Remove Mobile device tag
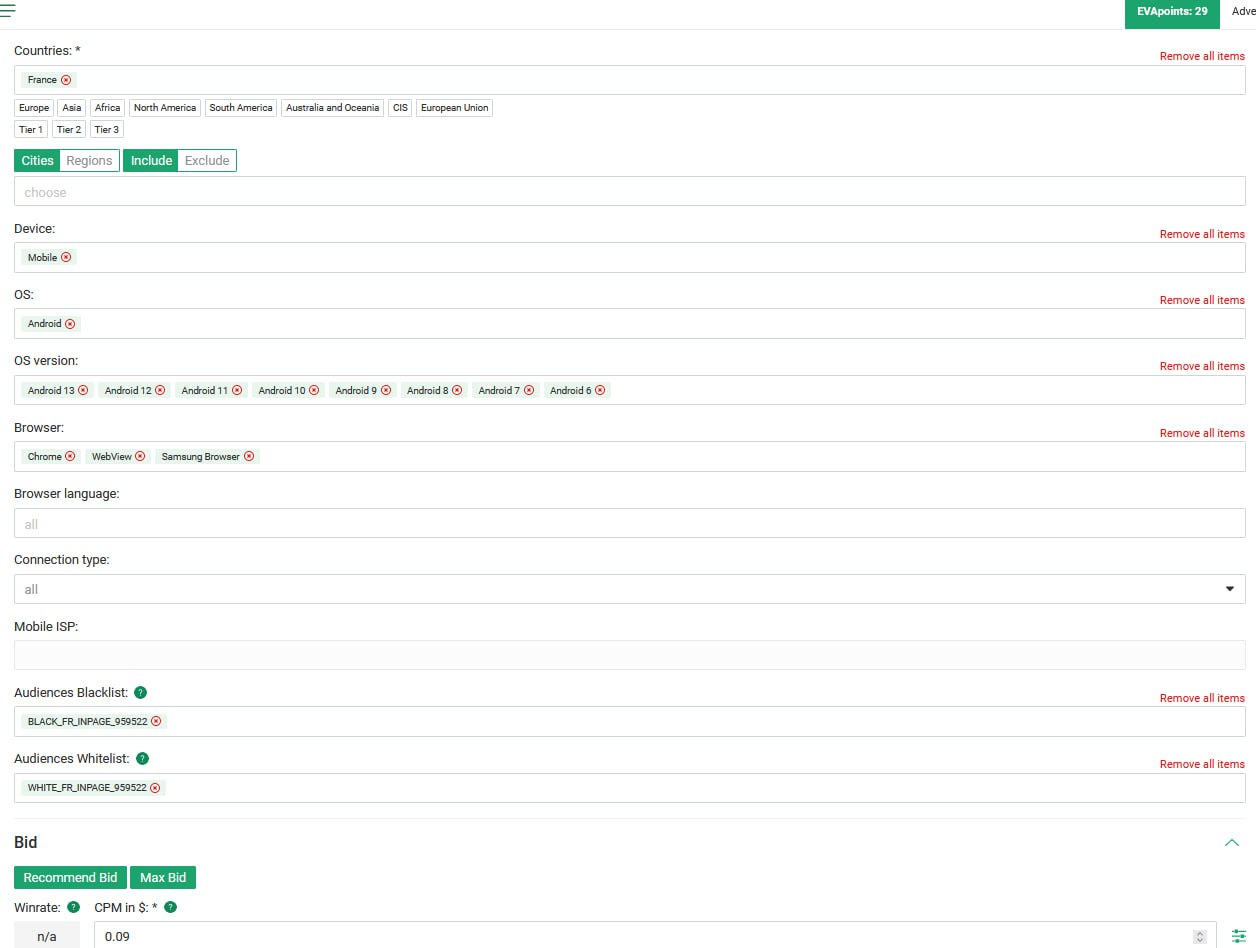1256x948 pixels. pyautogui.click(x=66, y=257)
